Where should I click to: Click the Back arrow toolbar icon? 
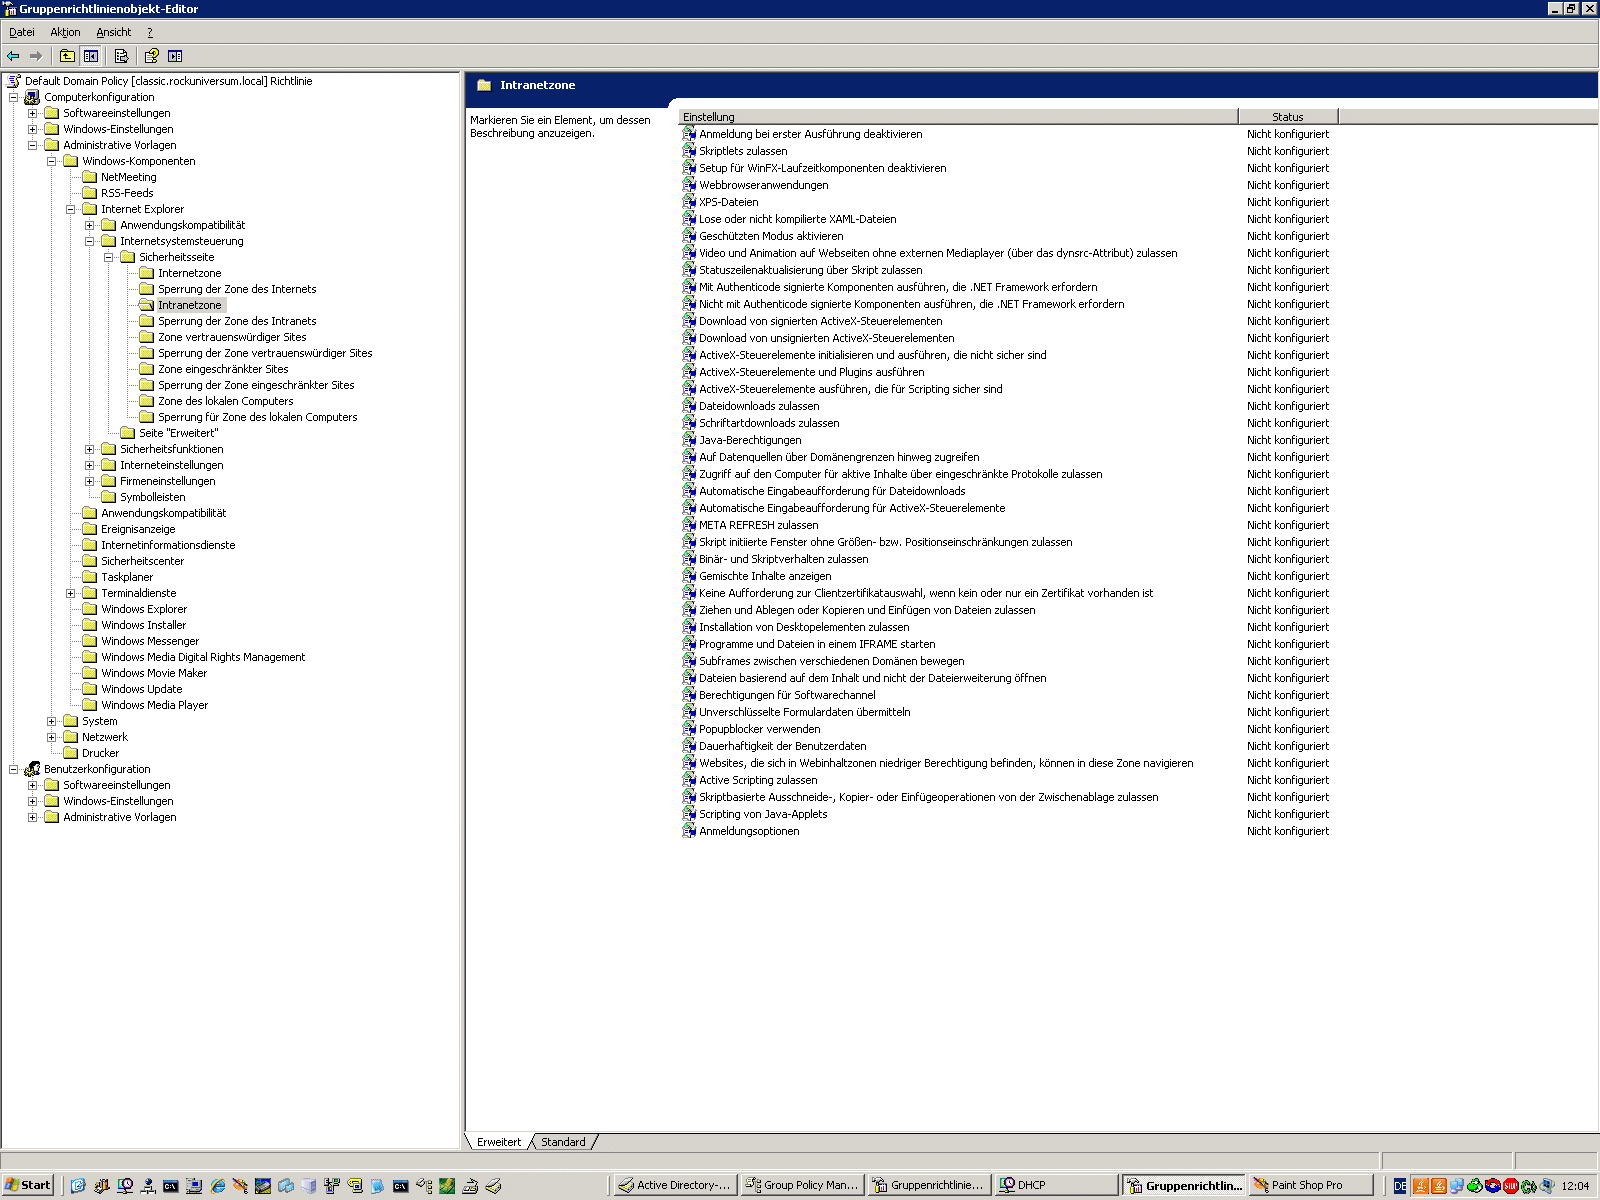pyautogui.click(x=13, y=56)
